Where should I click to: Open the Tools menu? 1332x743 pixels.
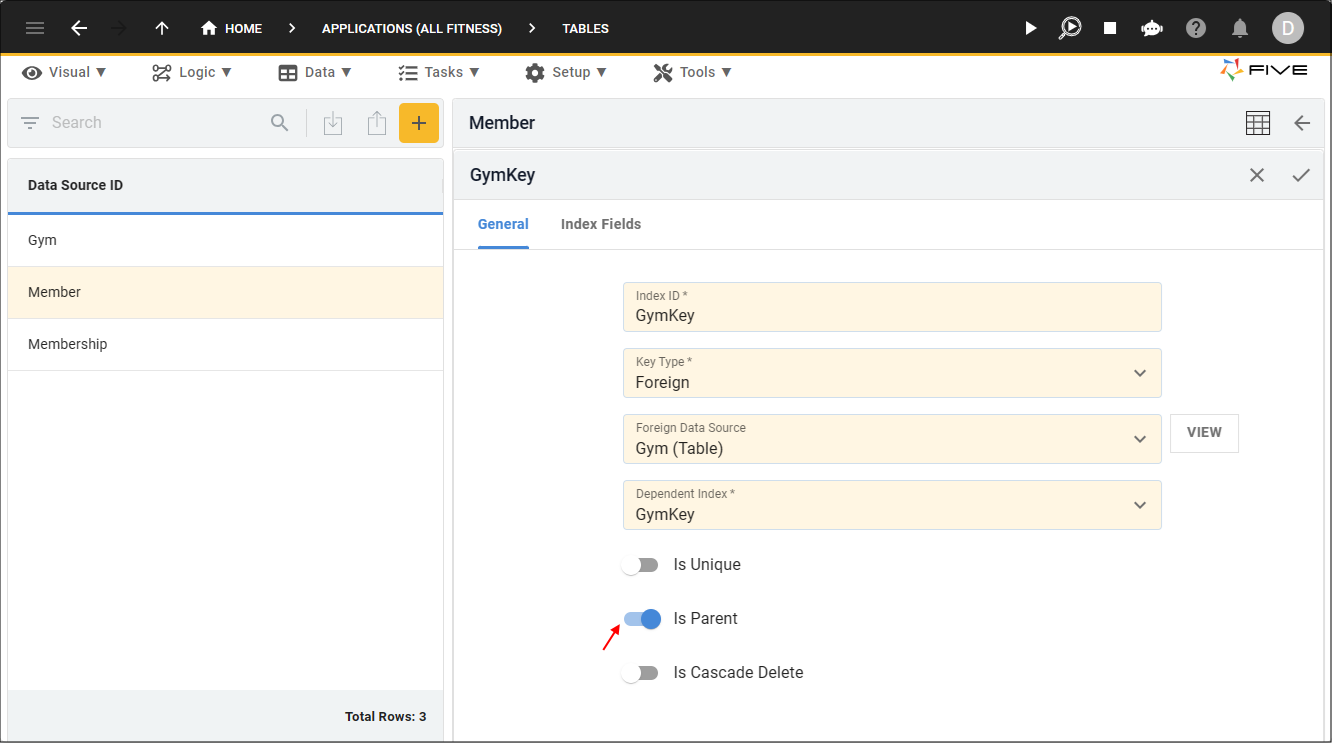coord(692,72)
